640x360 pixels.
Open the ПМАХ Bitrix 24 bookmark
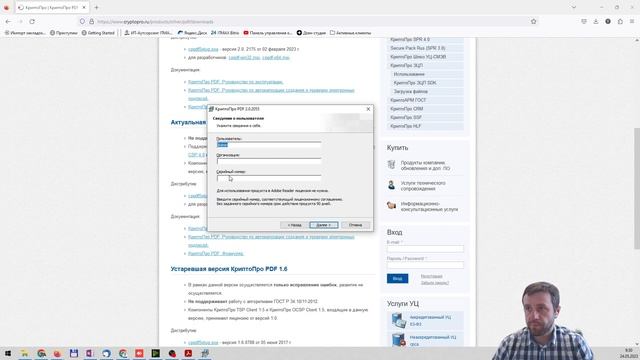pos(225,33)
